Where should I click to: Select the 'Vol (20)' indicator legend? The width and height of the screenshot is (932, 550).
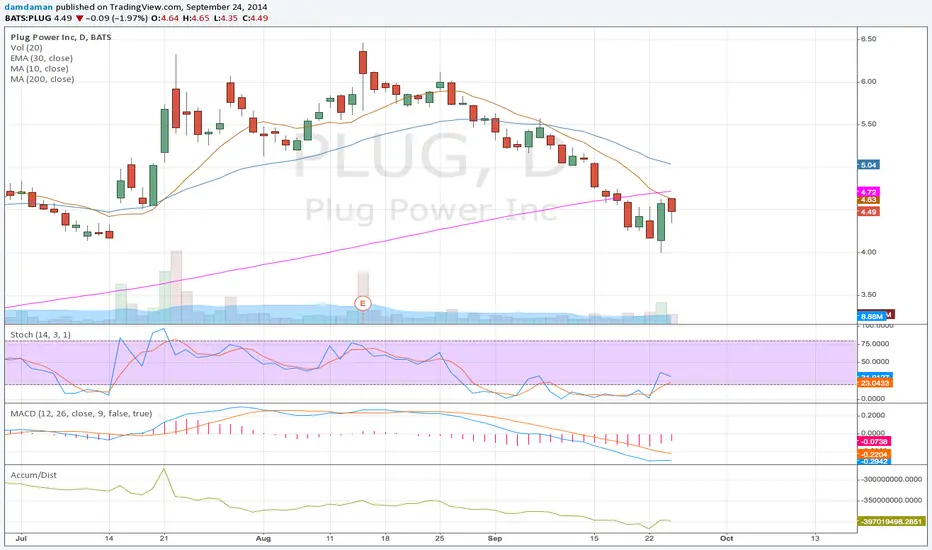click(x=26, y=48)
